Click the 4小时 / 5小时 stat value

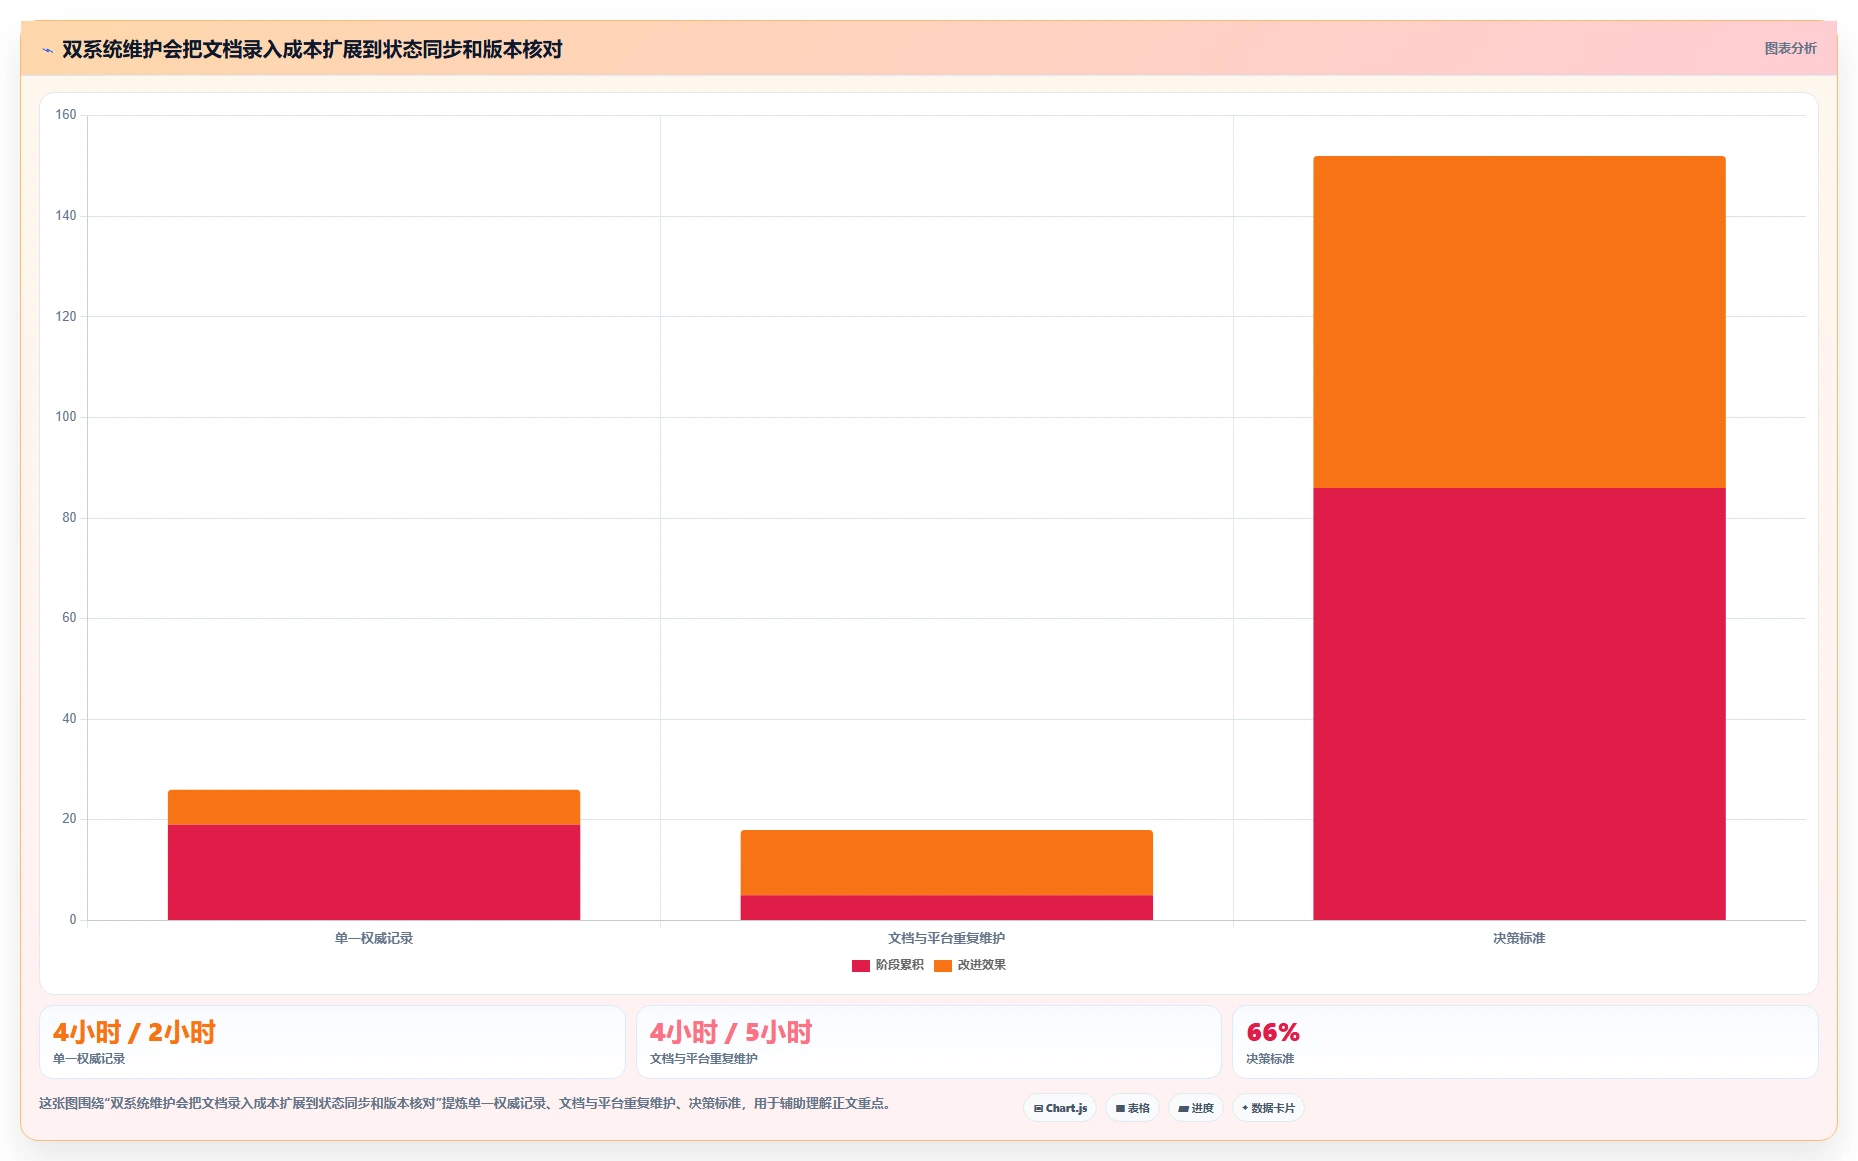pos(731,1032)
